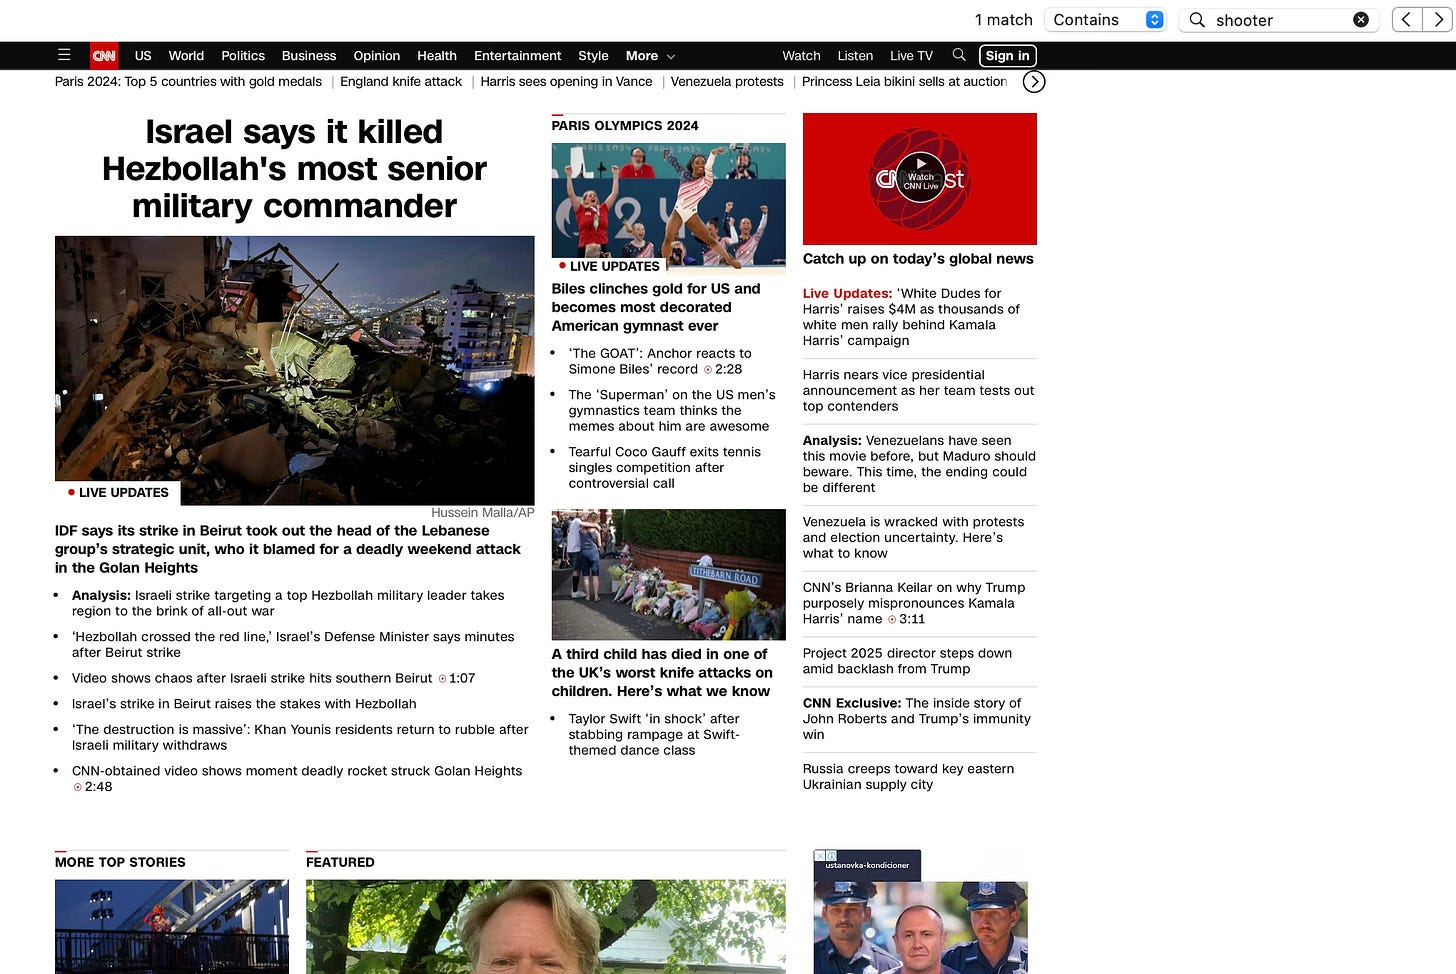The height and width of the screenshot is (974, 1456).
Task: Open Israel killed Hezbollah commander headline
Action: click(294, 168)
